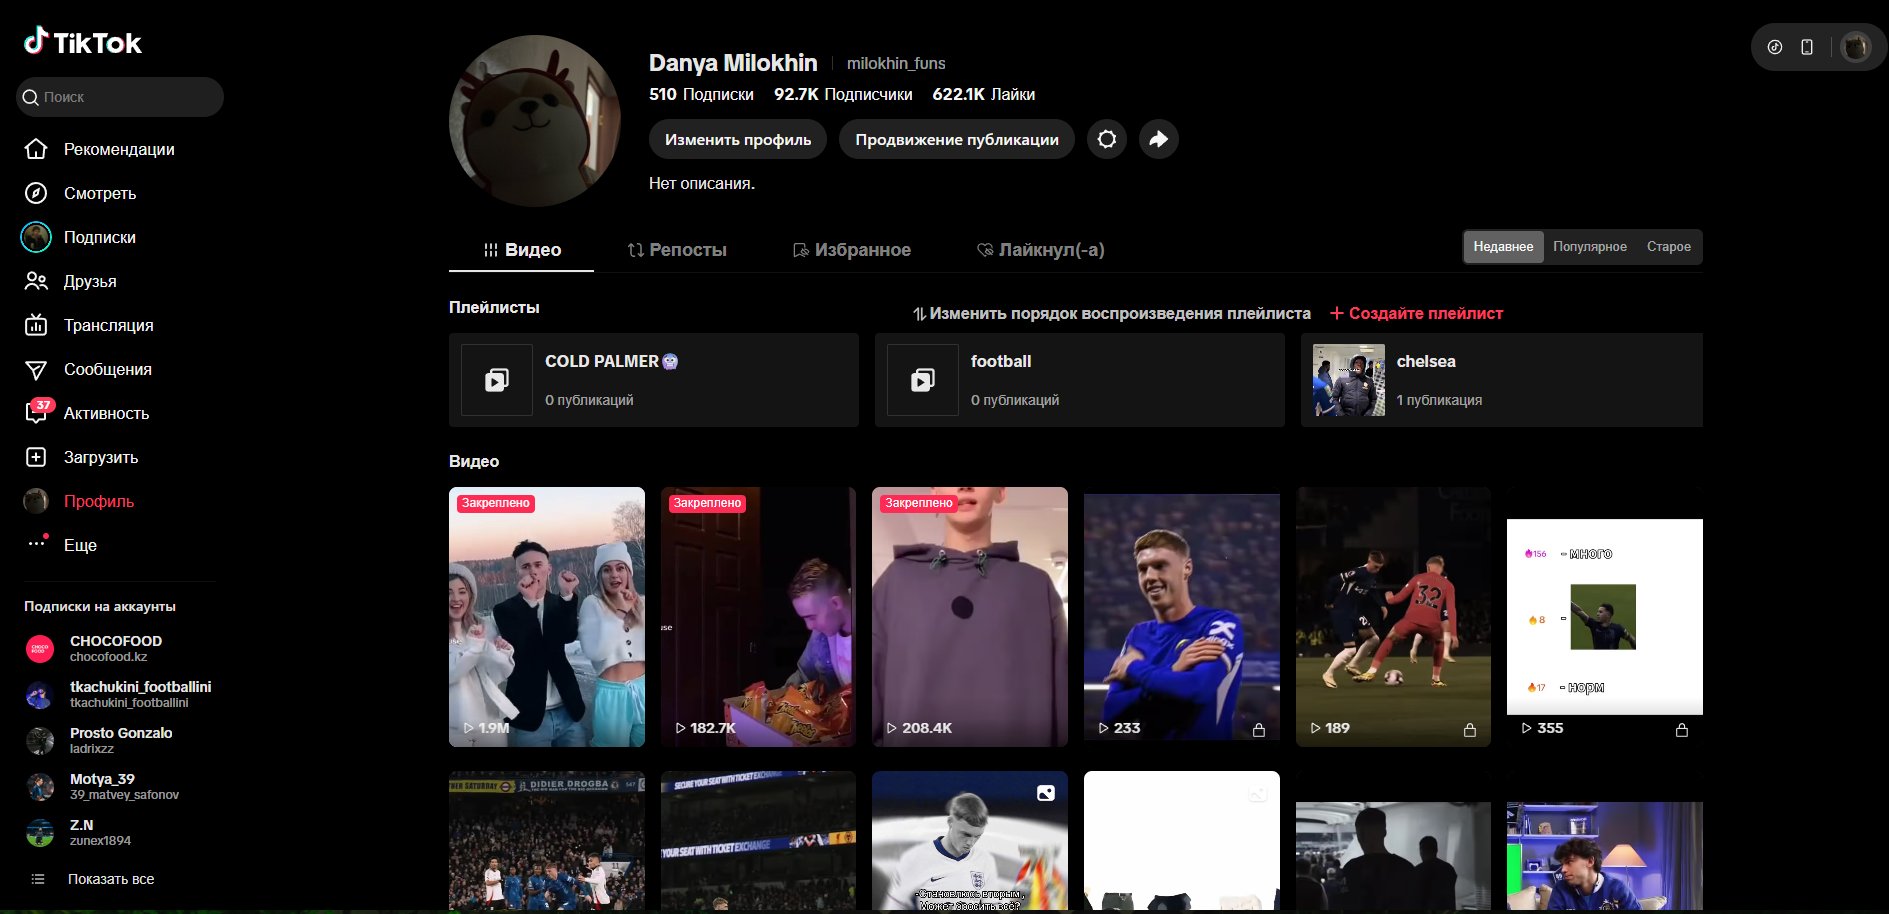The width and height of the screenshot is (1889, 914).
Task: Share the profile via arrow icon
Action: (x=1158, y=139)
